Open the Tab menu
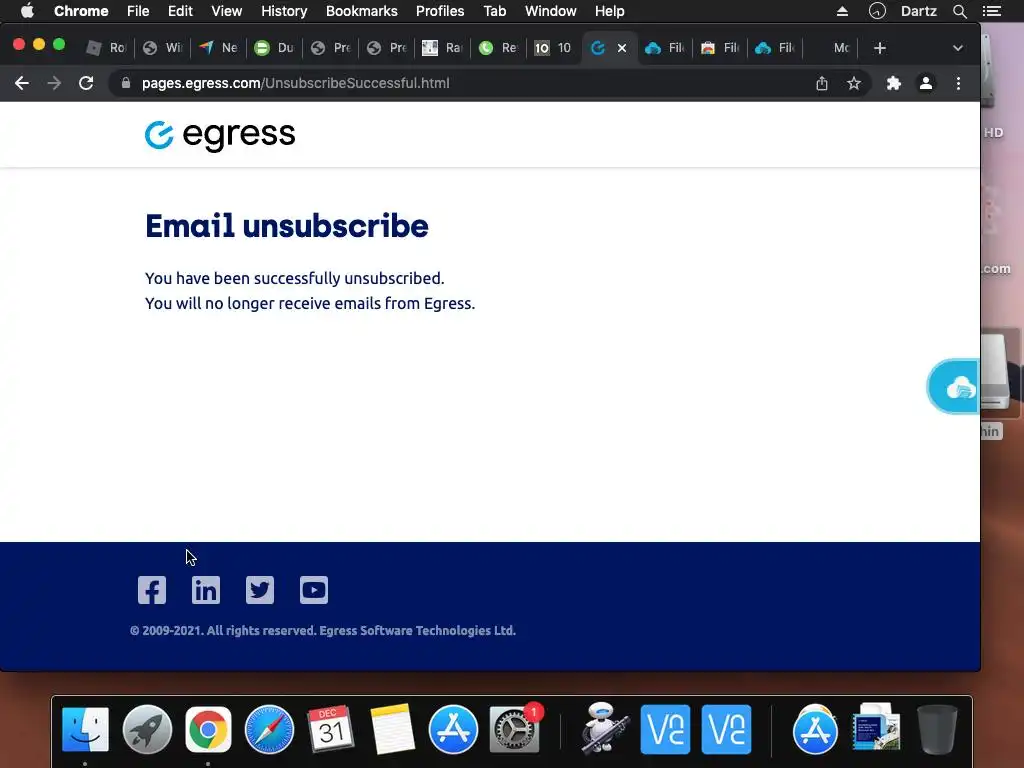 pos(494,11)
